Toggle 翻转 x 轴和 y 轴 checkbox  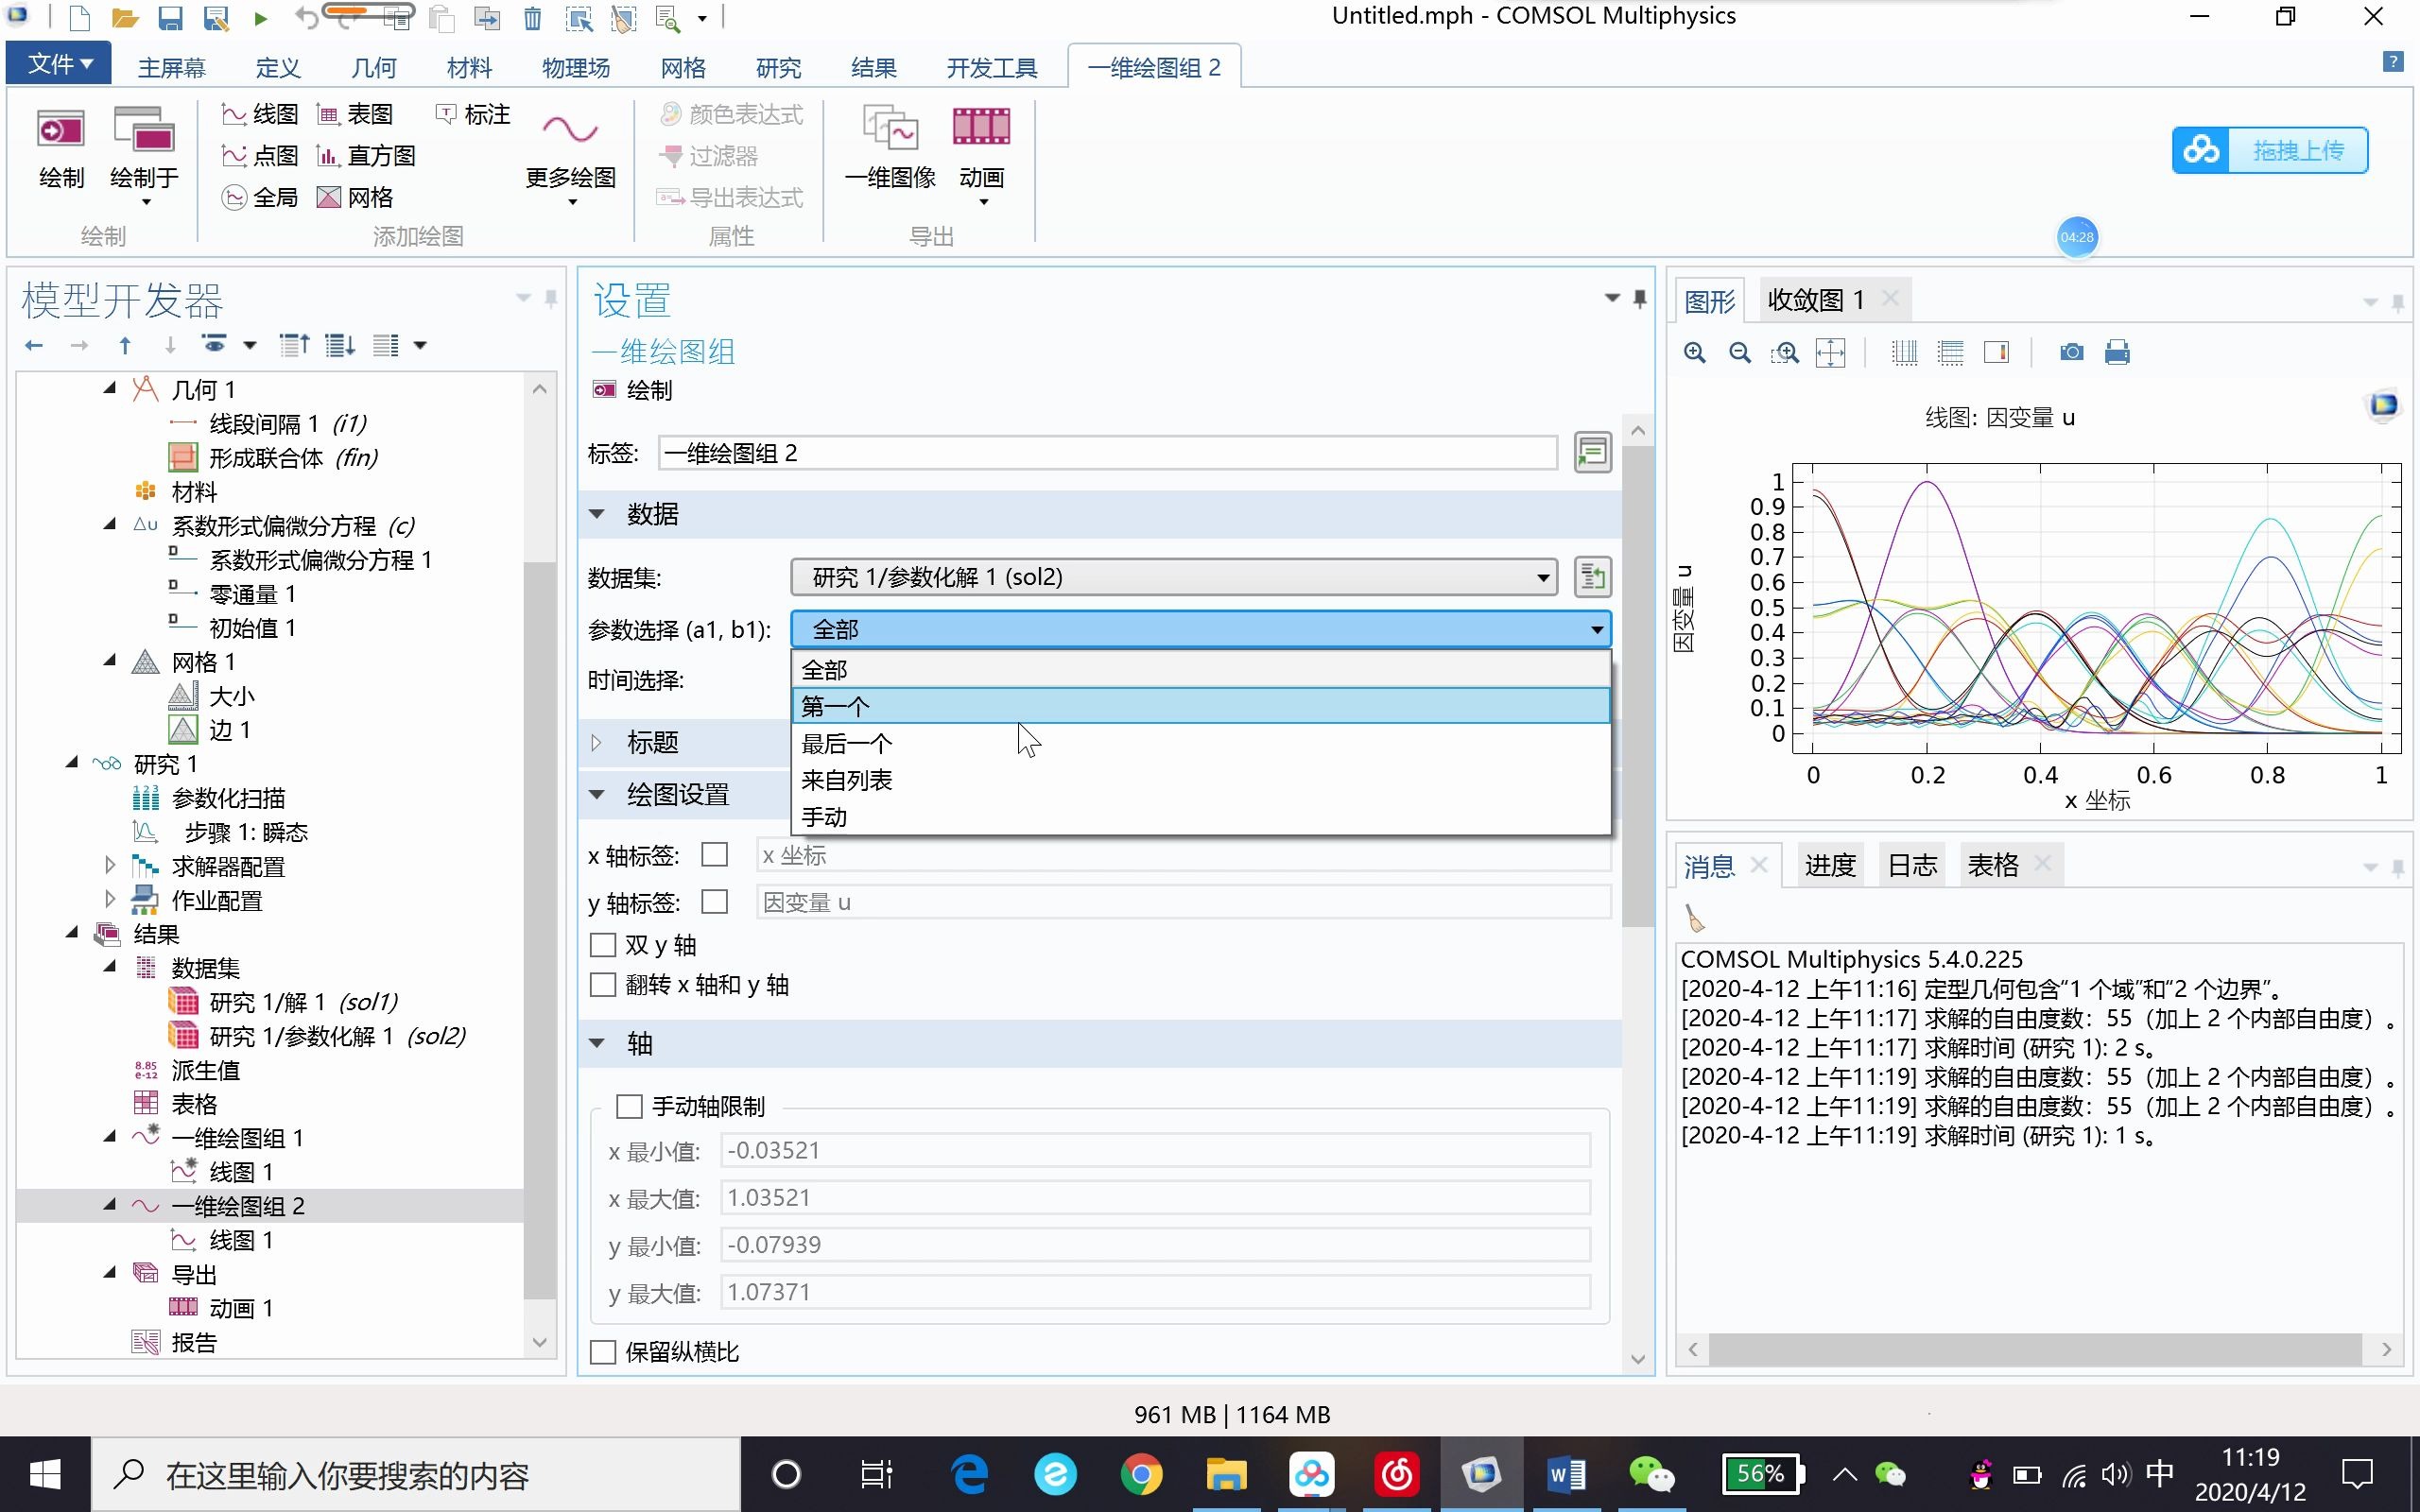[x=603, y=985]
